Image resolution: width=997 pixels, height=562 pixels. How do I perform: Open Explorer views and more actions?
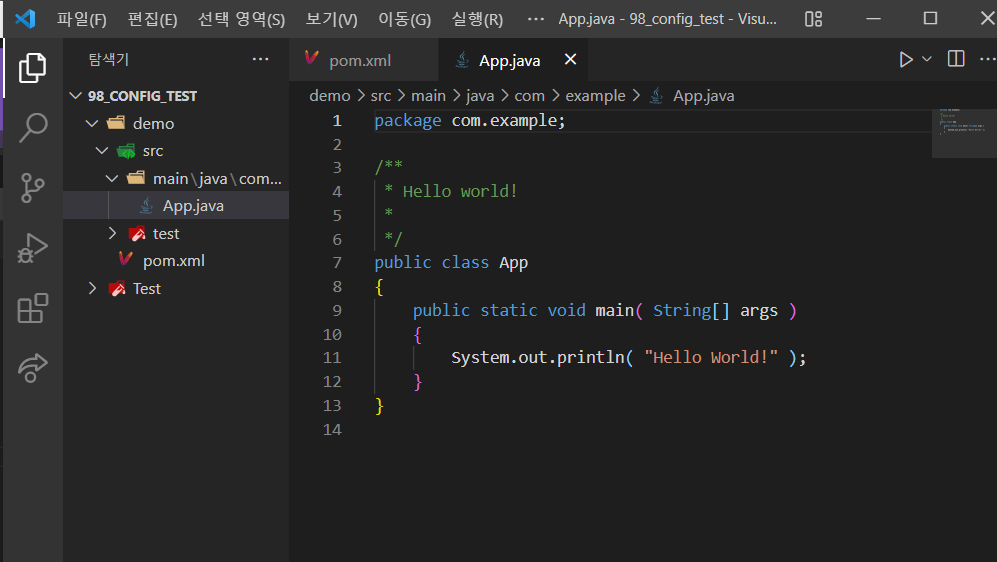point(260,59)
